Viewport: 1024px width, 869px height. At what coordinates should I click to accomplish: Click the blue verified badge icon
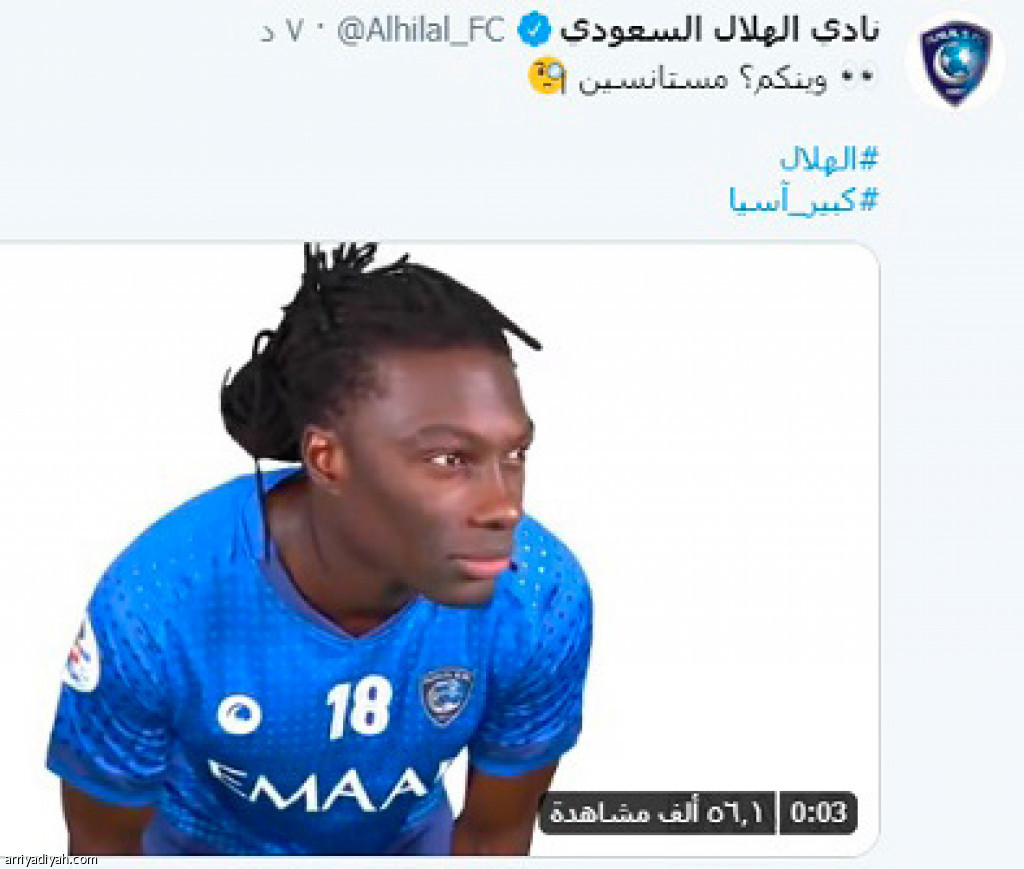pyautogui.click(x=533, y=31)
